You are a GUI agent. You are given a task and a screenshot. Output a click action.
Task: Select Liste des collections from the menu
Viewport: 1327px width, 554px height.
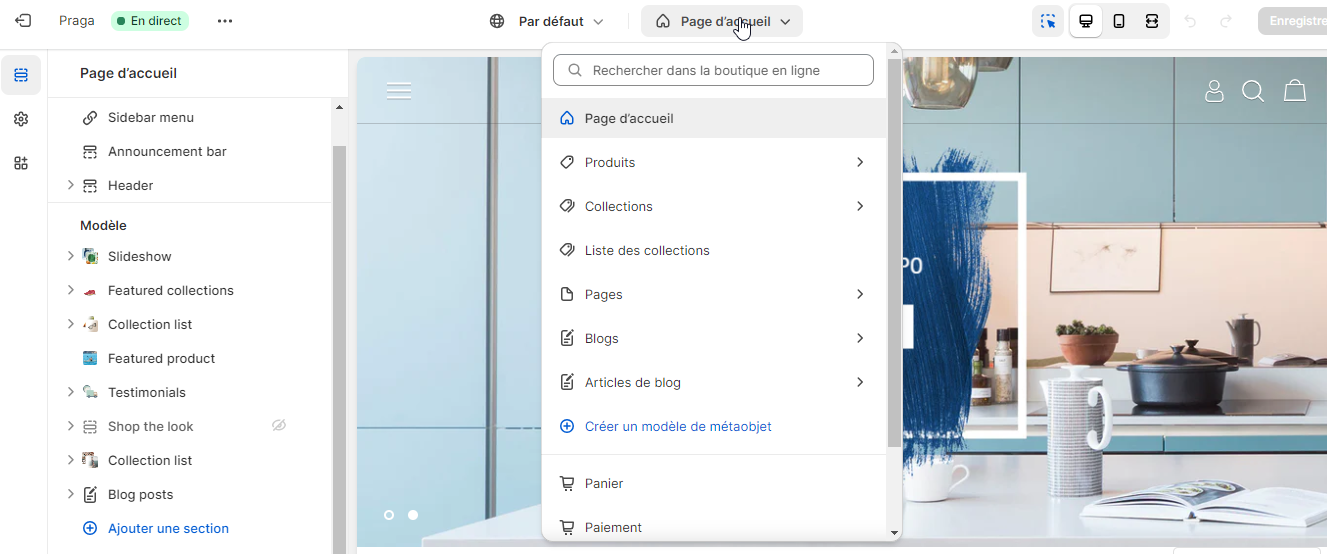(647, 250)
